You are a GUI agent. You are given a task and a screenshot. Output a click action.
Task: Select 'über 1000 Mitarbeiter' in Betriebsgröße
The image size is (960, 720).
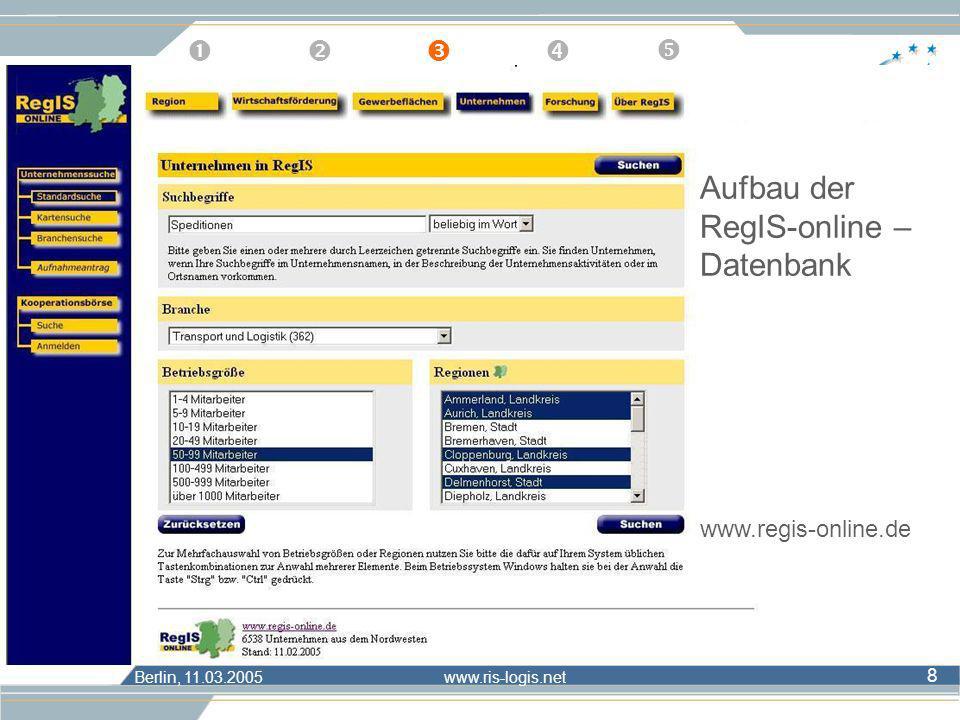point(271,496)
